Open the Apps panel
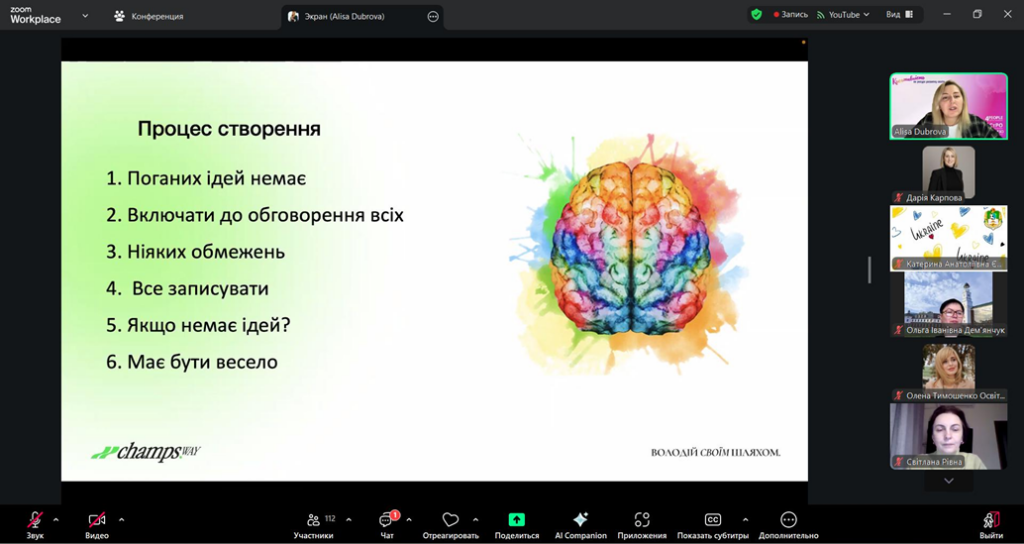The image size is (1024, 544). tap(641, 520)
